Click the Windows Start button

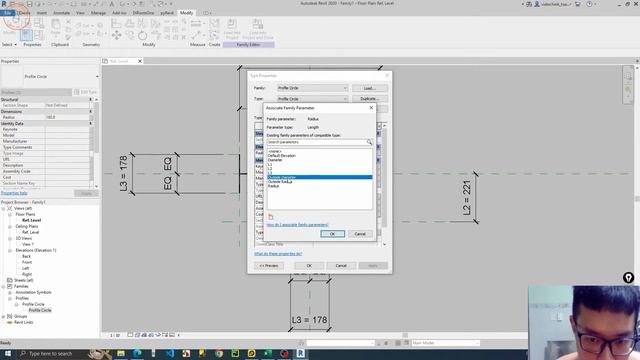[x=7, y=353]
